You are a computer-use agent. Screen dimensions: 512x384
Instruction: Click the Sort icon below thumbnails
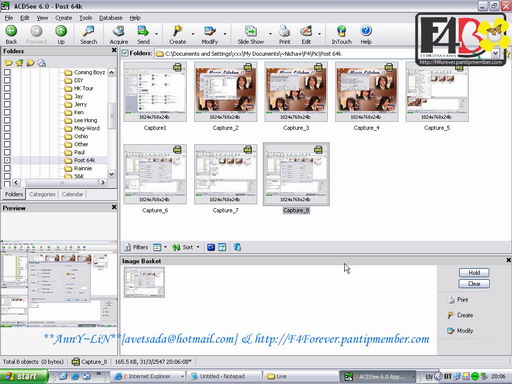(x=176, y=247)
